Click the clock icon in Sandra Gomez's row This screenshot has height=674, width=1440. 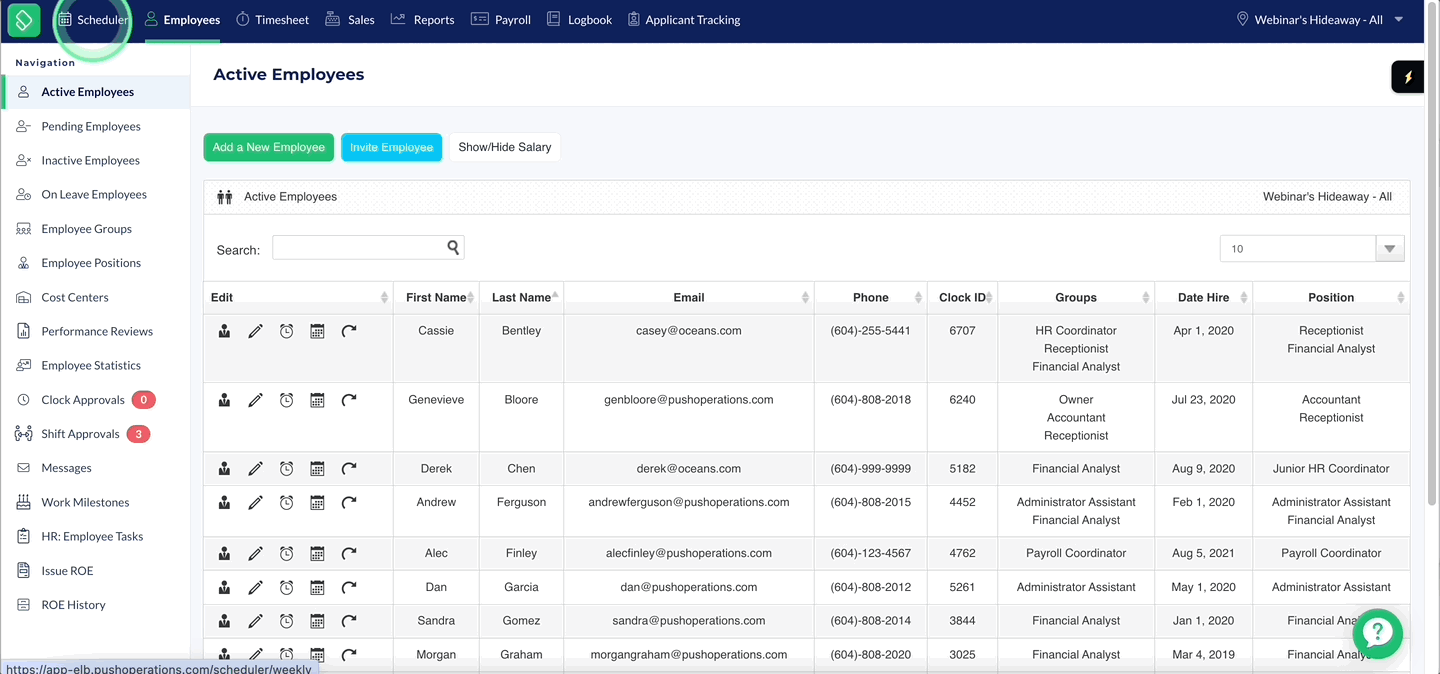point(286,621)
